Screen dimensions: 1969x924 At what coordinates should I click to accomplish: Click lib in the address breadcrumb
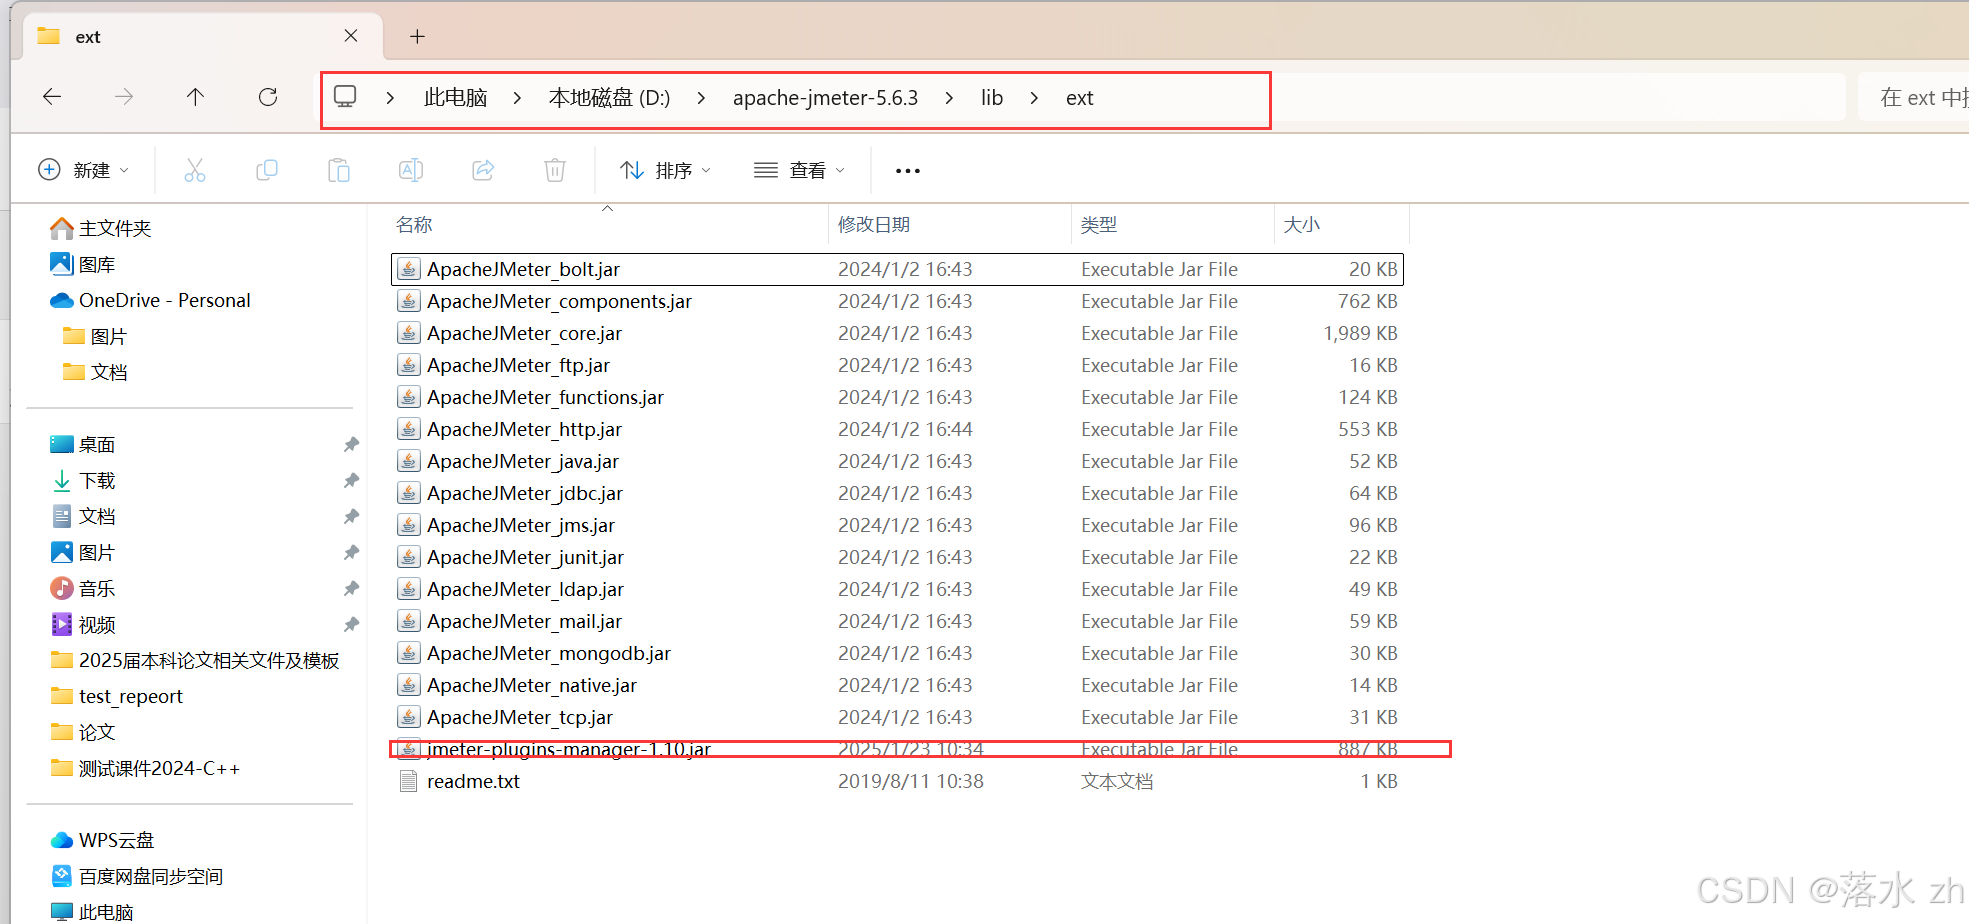(992, 98)
